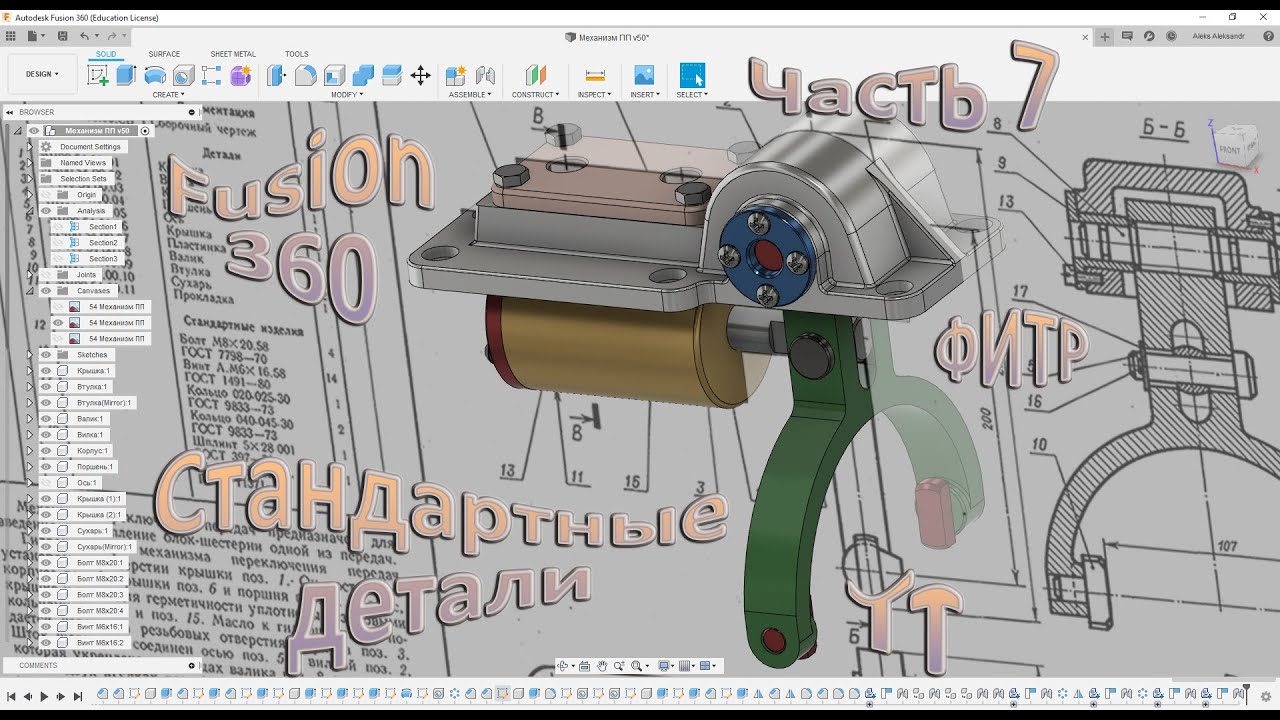Expand the Sketches folder
The image size is (1280, 720).
pos(29,355)
